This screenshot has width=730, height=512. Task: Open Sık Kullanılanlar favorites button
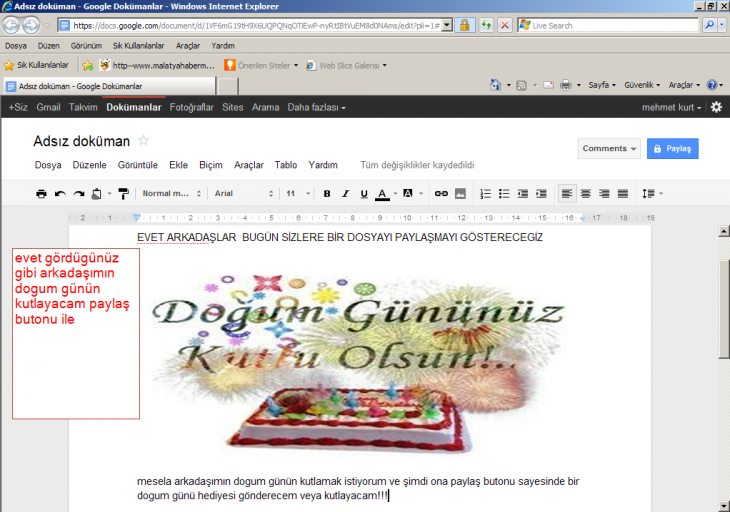[36, 65]
